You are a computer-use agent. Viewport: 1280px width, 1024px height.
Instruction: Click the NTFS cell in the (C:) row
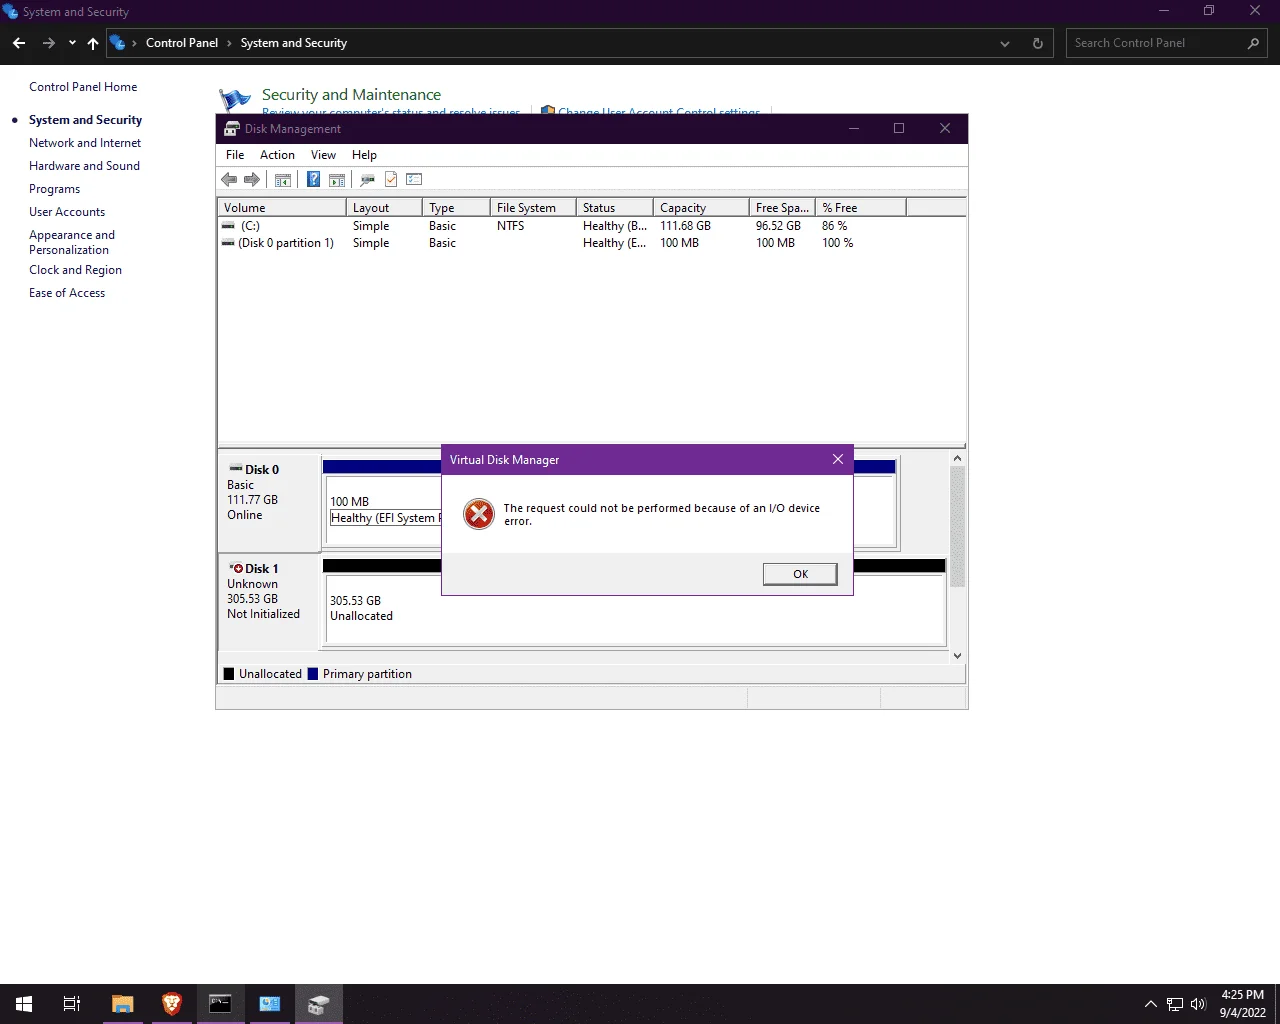click(510, 226)
